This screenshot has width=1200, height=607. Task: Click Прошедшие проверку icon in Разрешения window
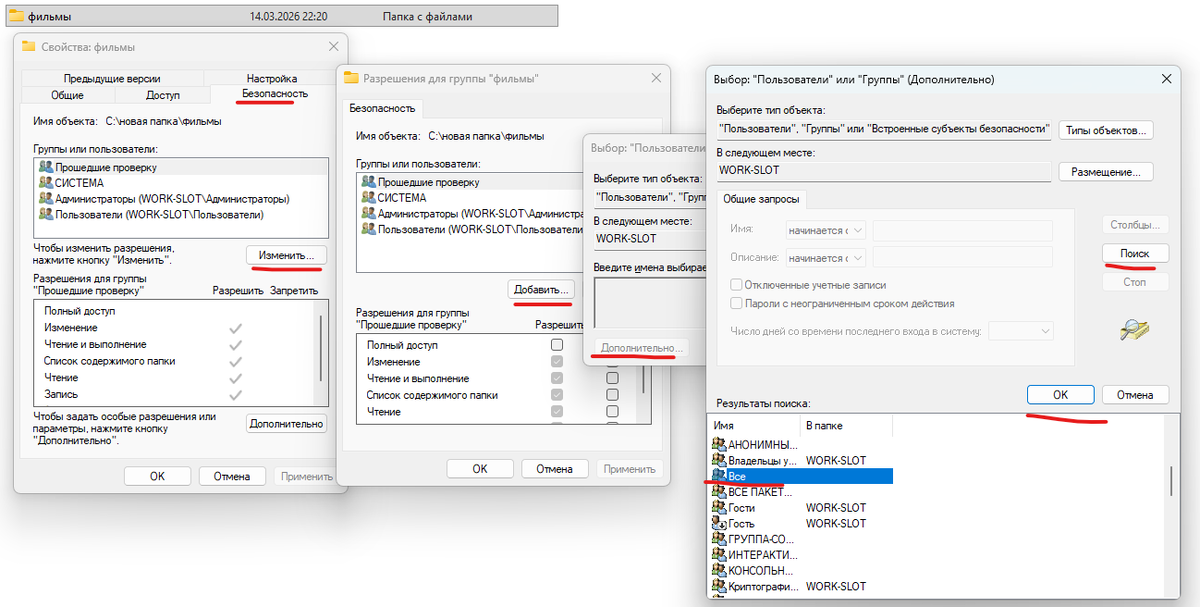tap(369, 182)
